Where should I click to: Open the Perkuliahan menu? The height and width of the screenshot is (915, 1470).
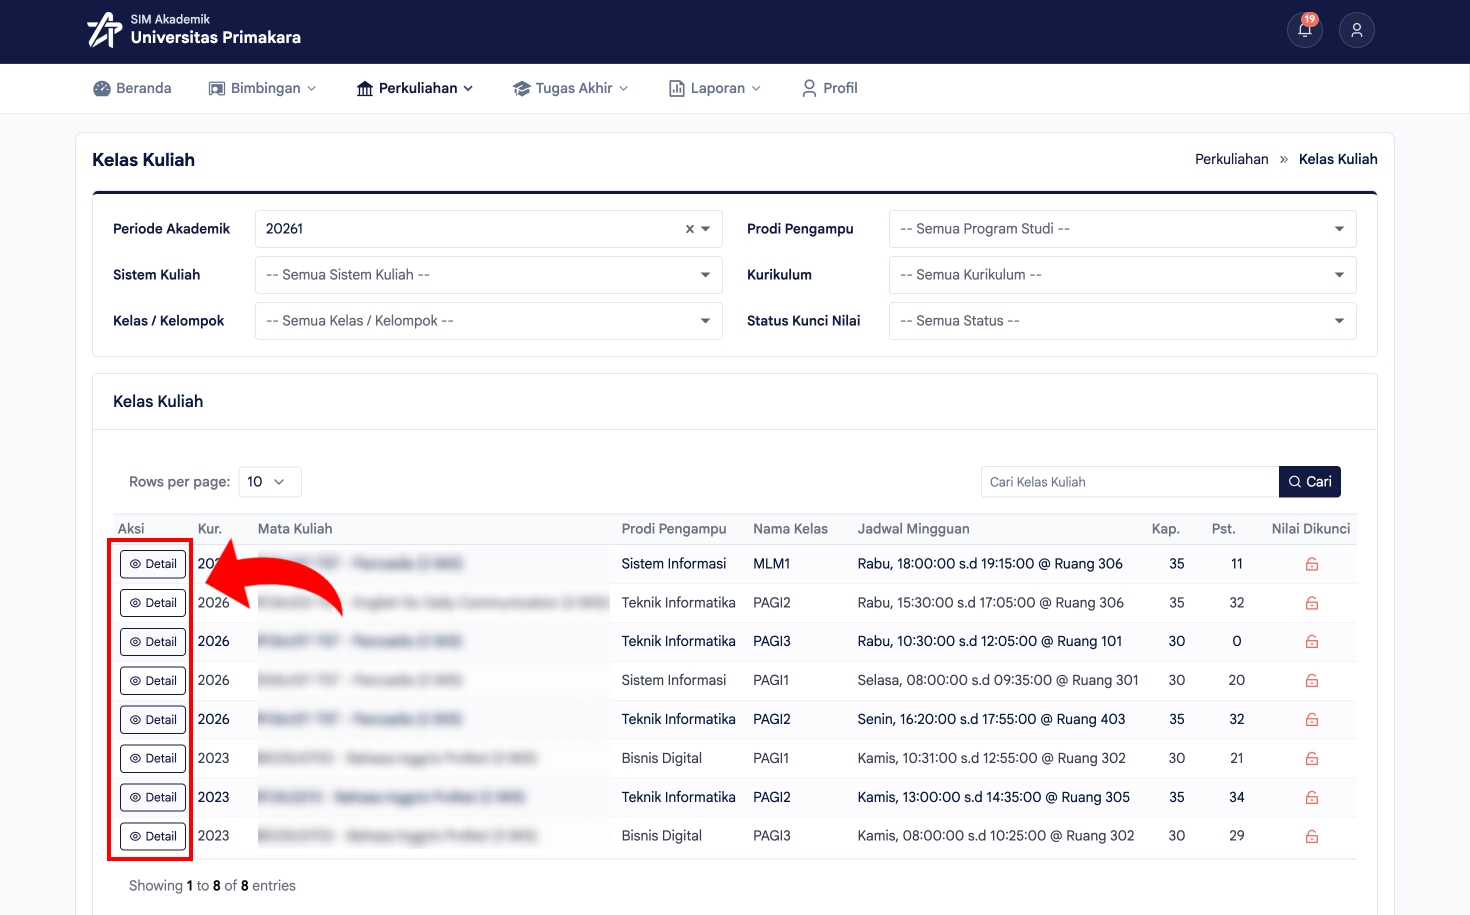[415, 88]
